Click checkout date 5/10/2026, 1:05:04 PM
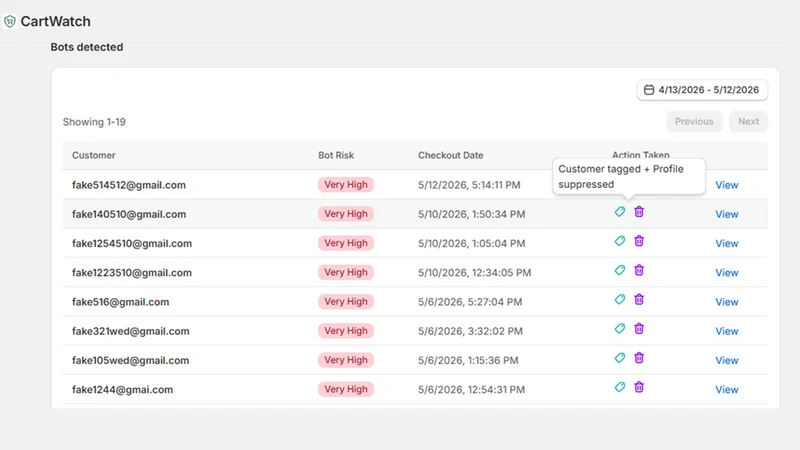 click(471, 243)
